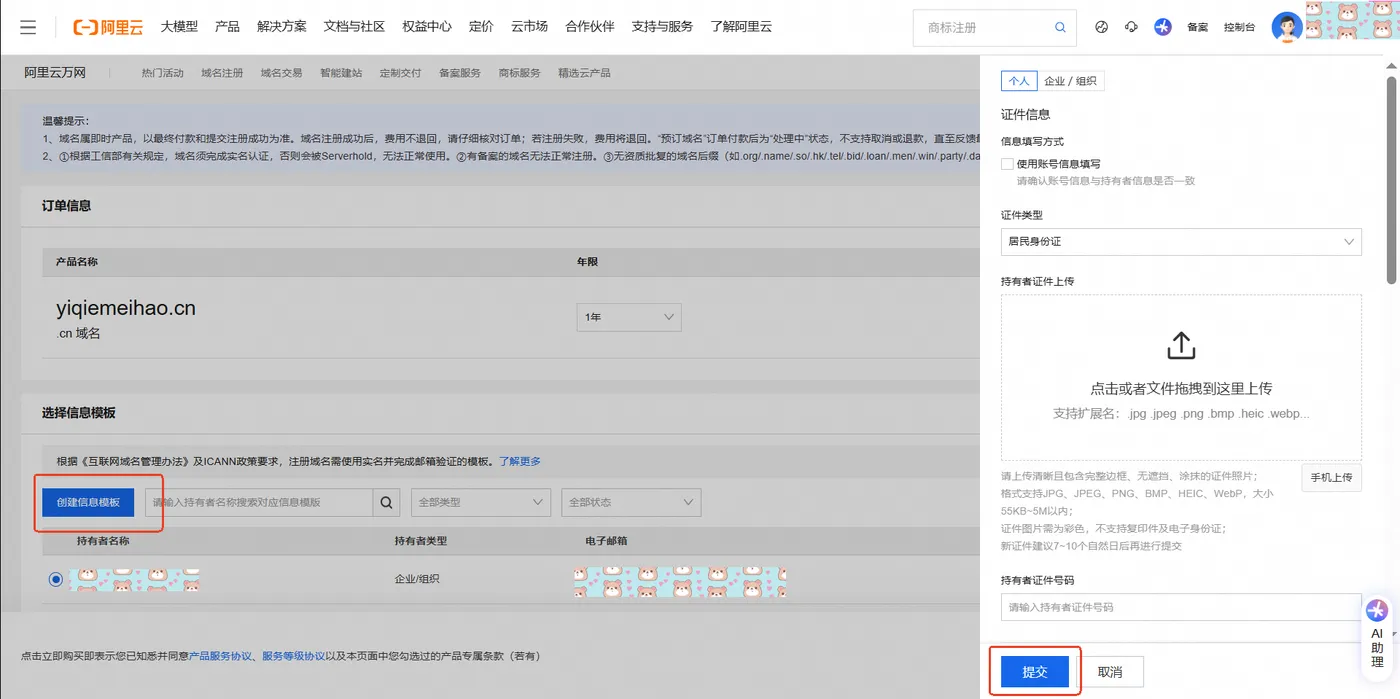Screen dimensions: 1400x699
Task: Go to 备案服务 tab
Action: coord(460,73)
